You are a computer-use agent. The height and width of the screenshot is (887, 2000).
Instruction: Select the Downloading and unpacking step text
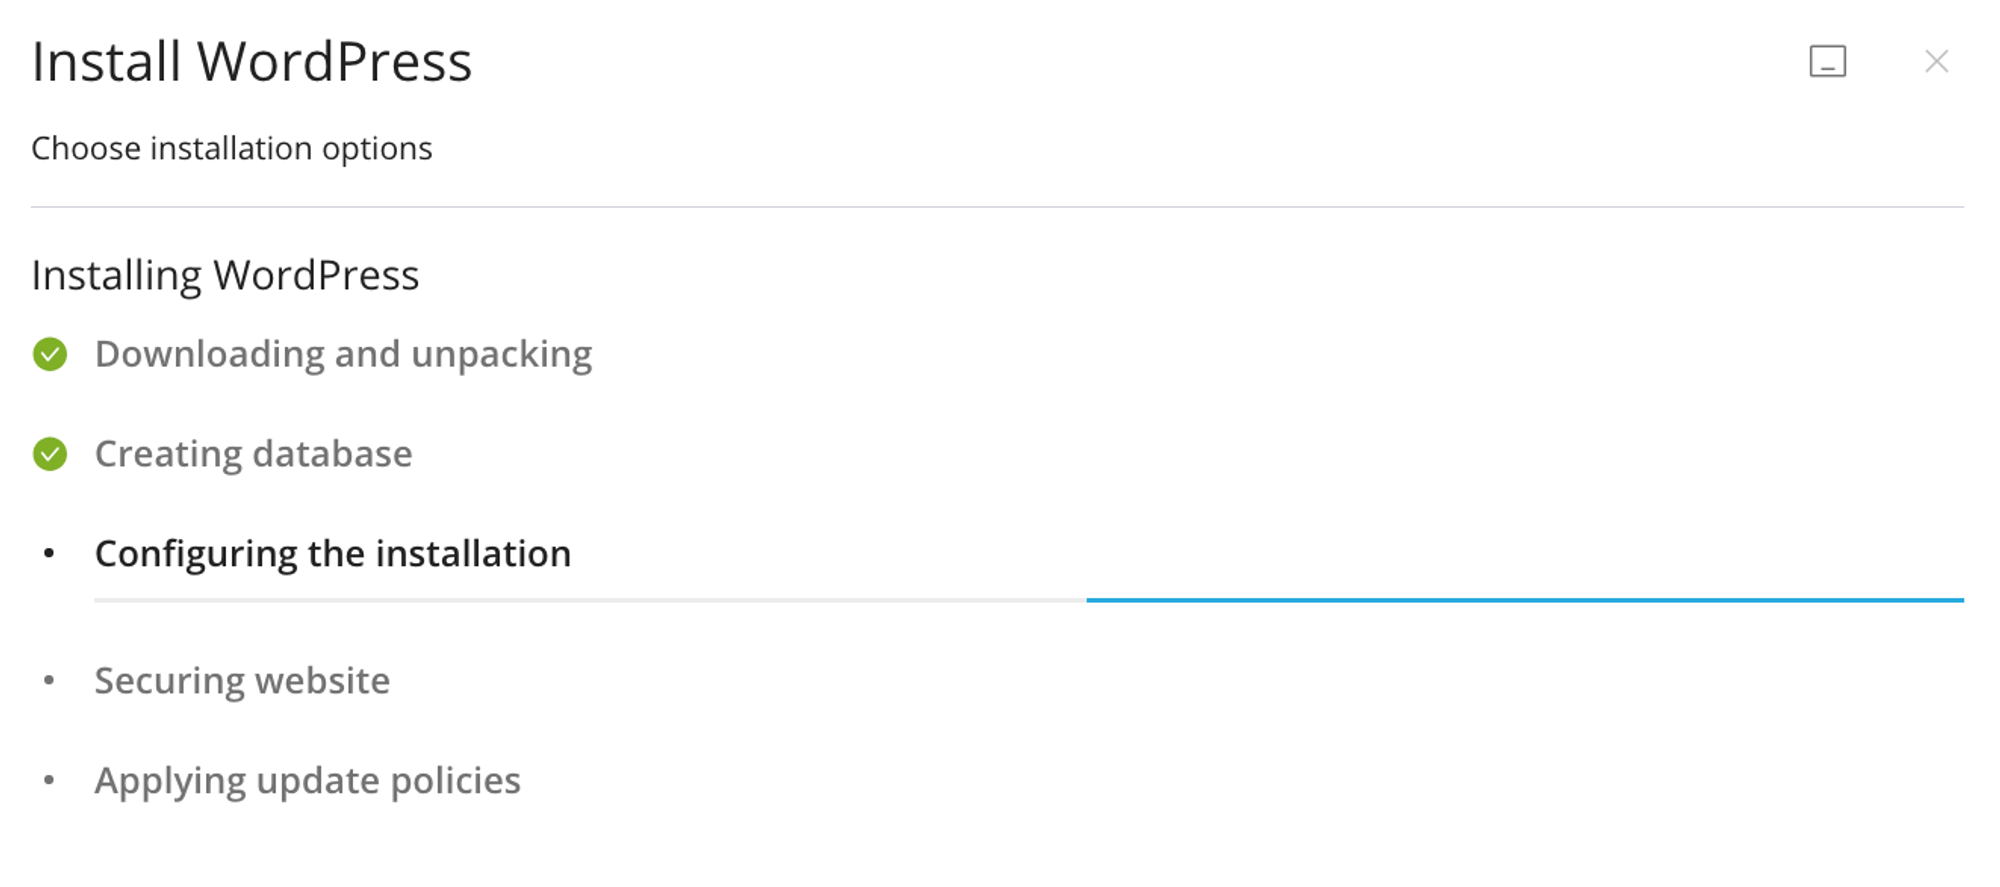point(343,354)
